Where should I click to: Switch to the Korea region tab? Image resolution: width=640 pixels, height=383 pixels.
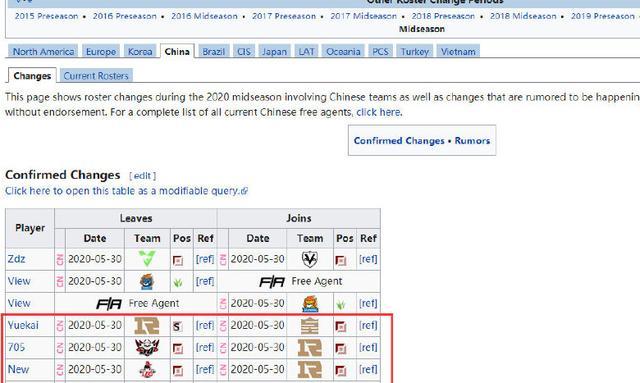[x=140, y=51]
